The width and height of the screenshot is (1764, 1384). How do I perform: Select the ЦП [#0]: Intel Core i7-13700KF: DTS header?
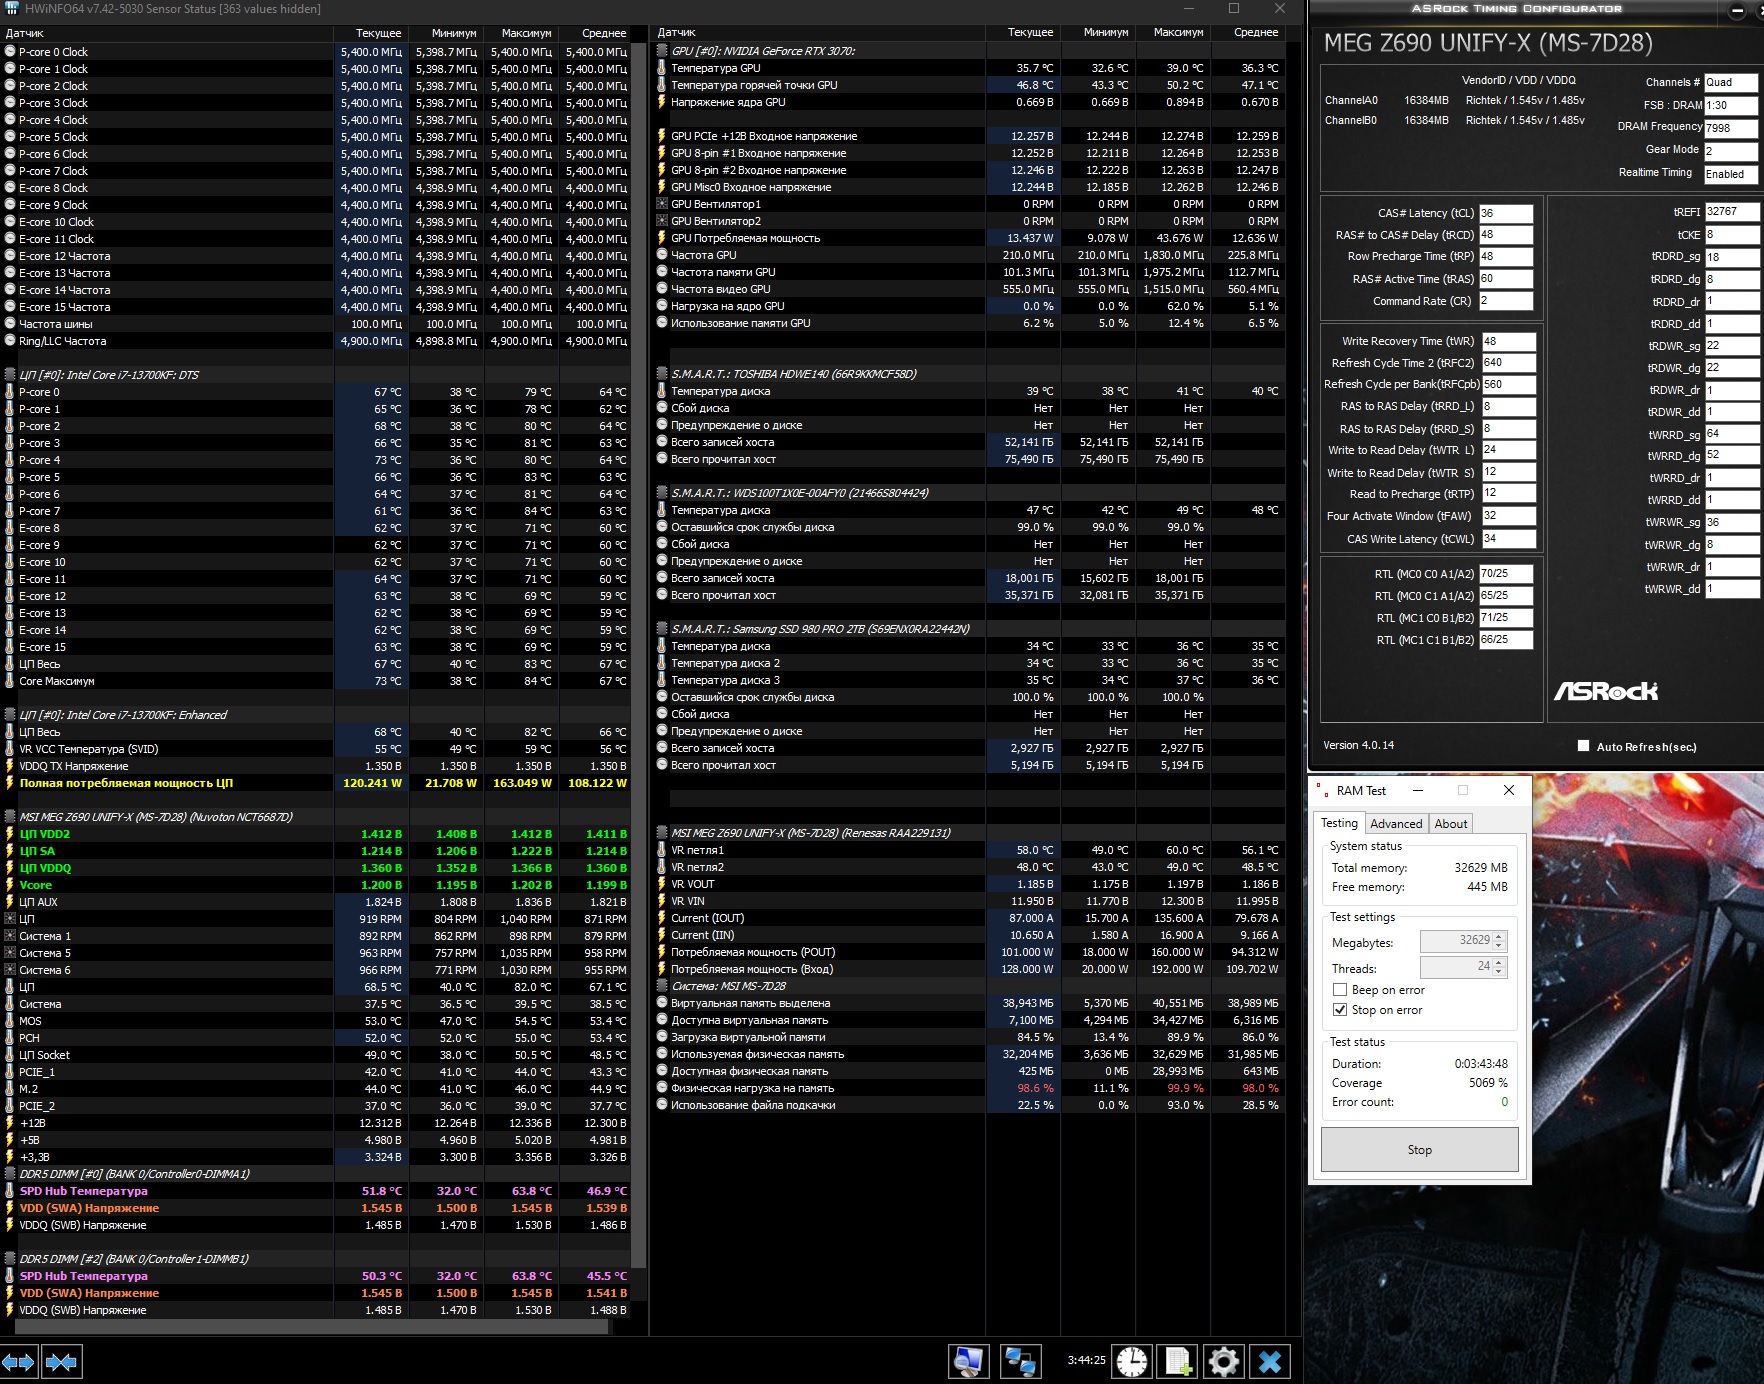(x=109, y=375)
